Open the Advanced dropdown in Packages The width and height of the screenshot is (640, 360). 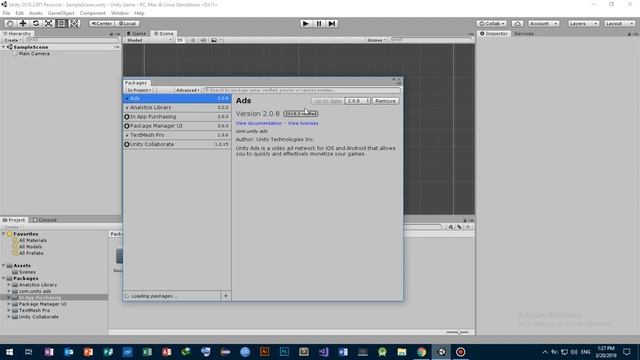pos(187,90)
